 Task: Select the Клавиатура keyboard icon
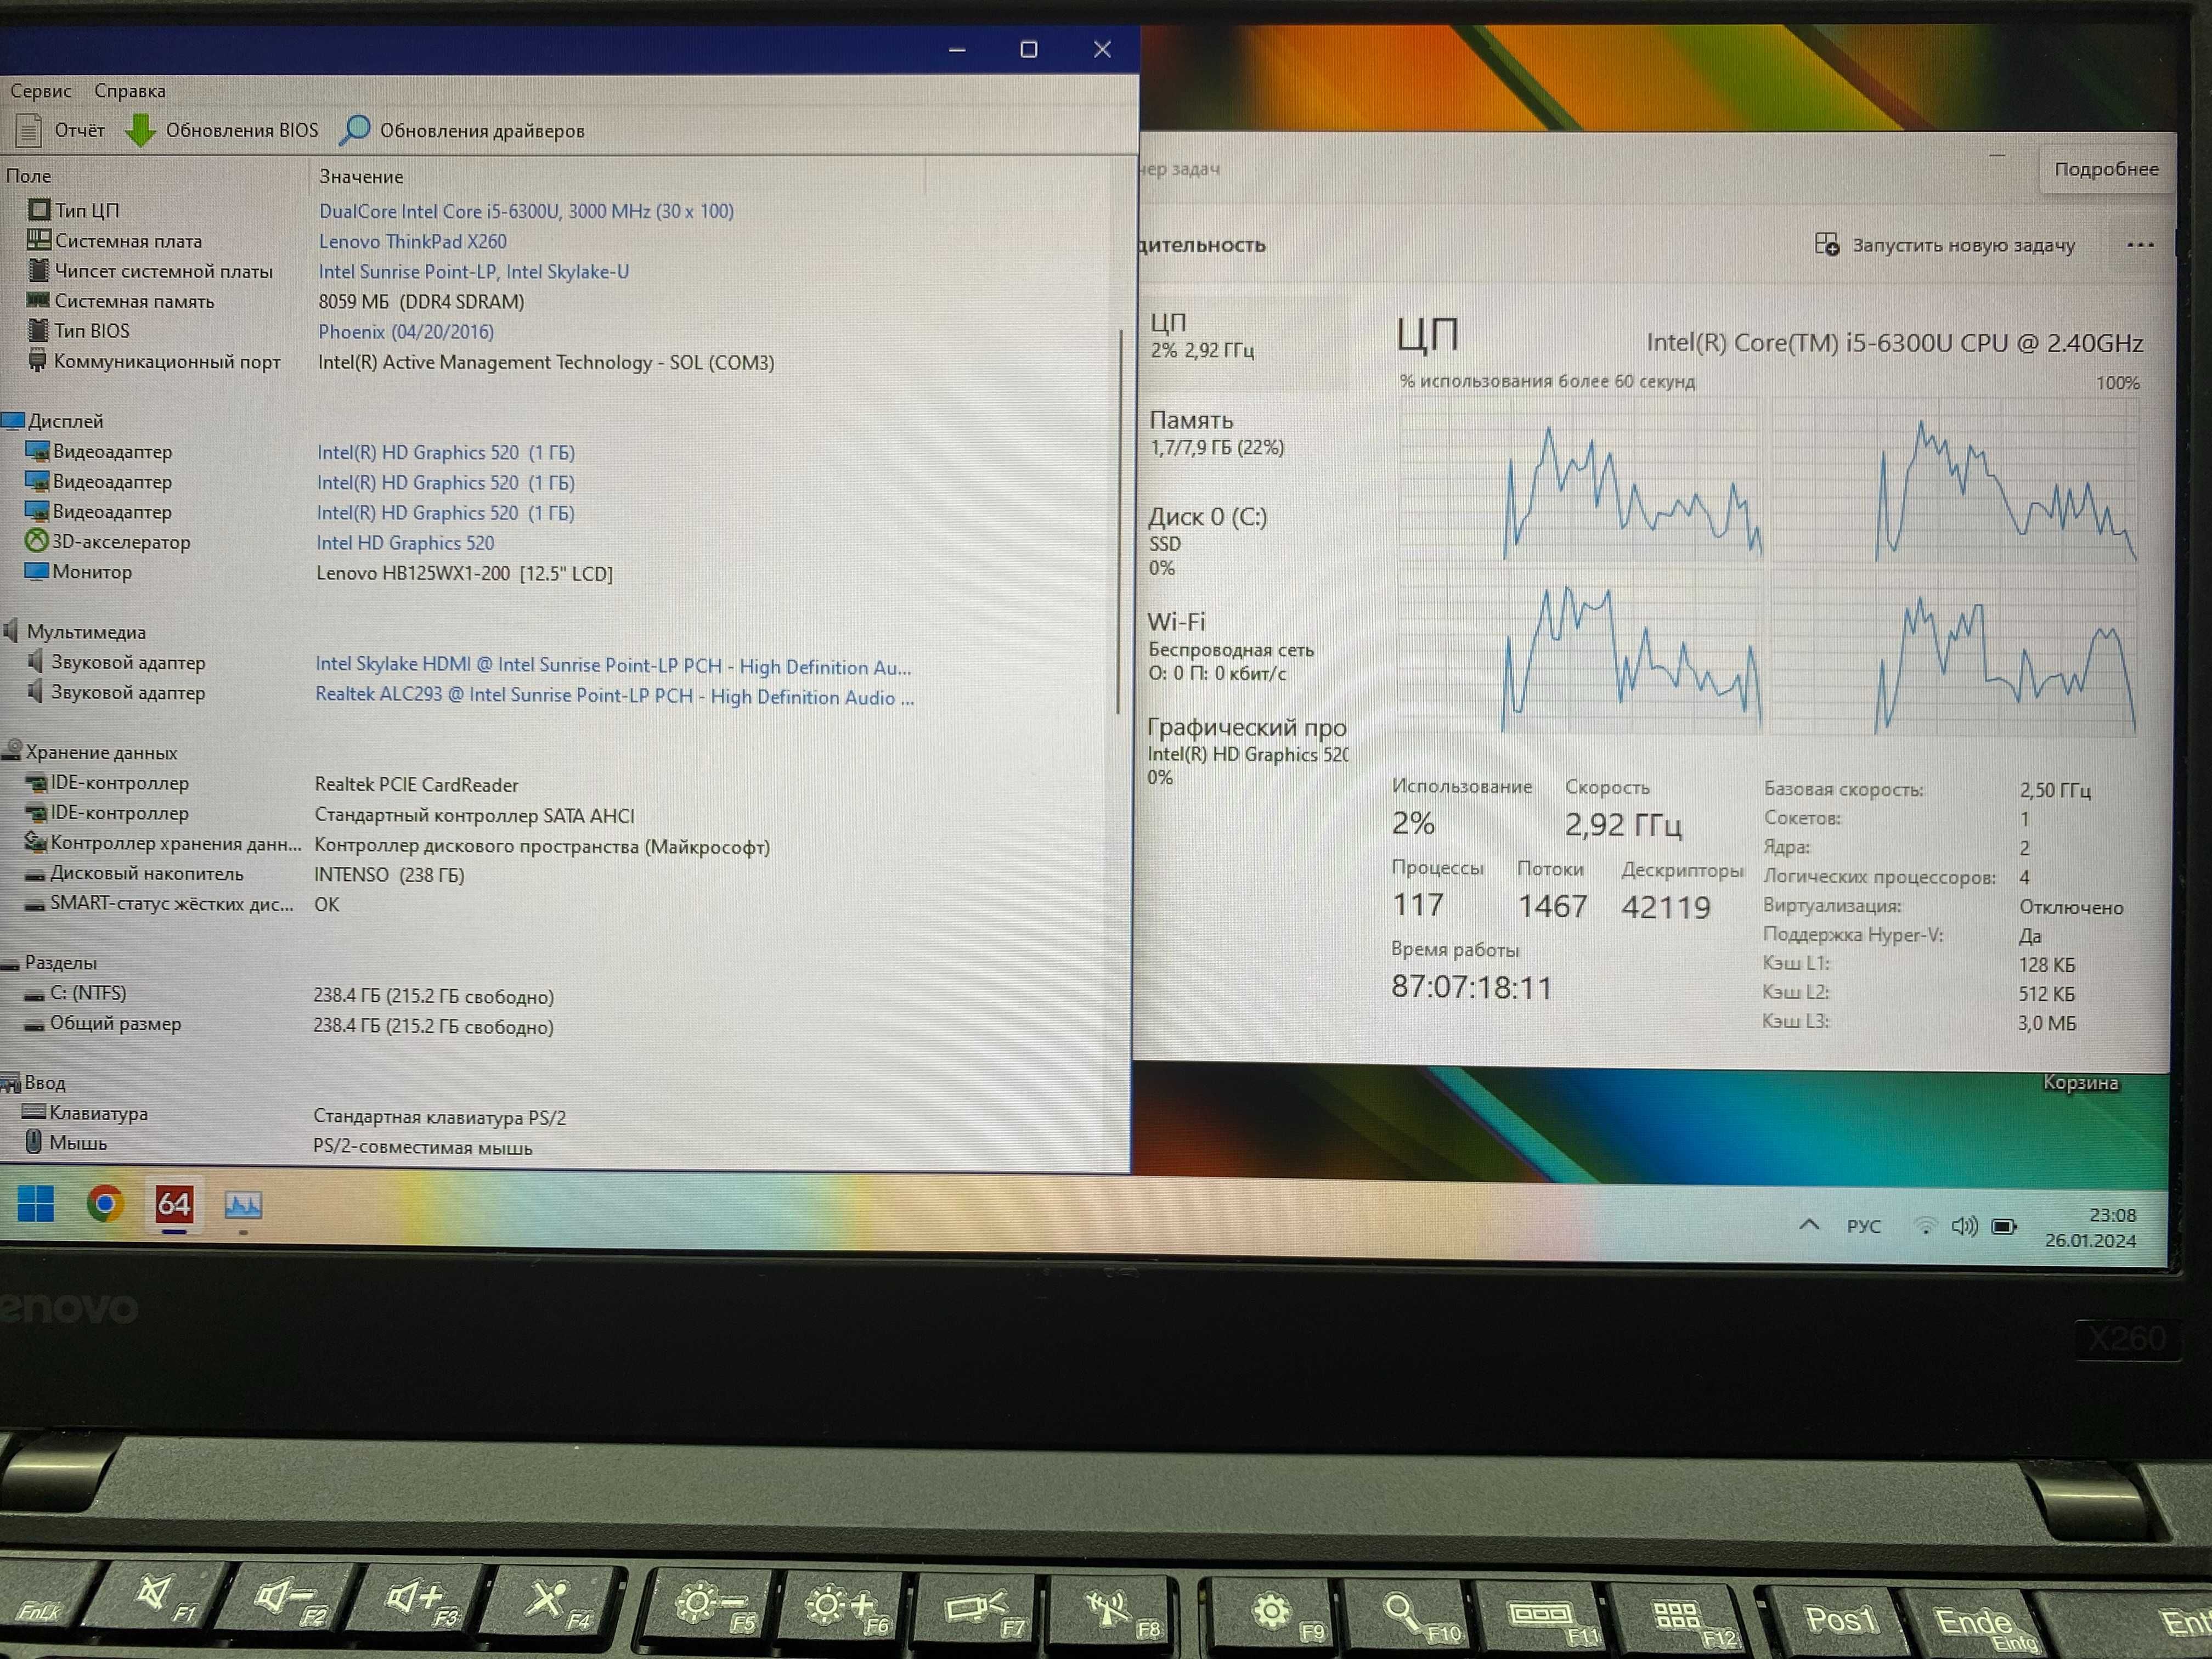[x=34, y=1112]
